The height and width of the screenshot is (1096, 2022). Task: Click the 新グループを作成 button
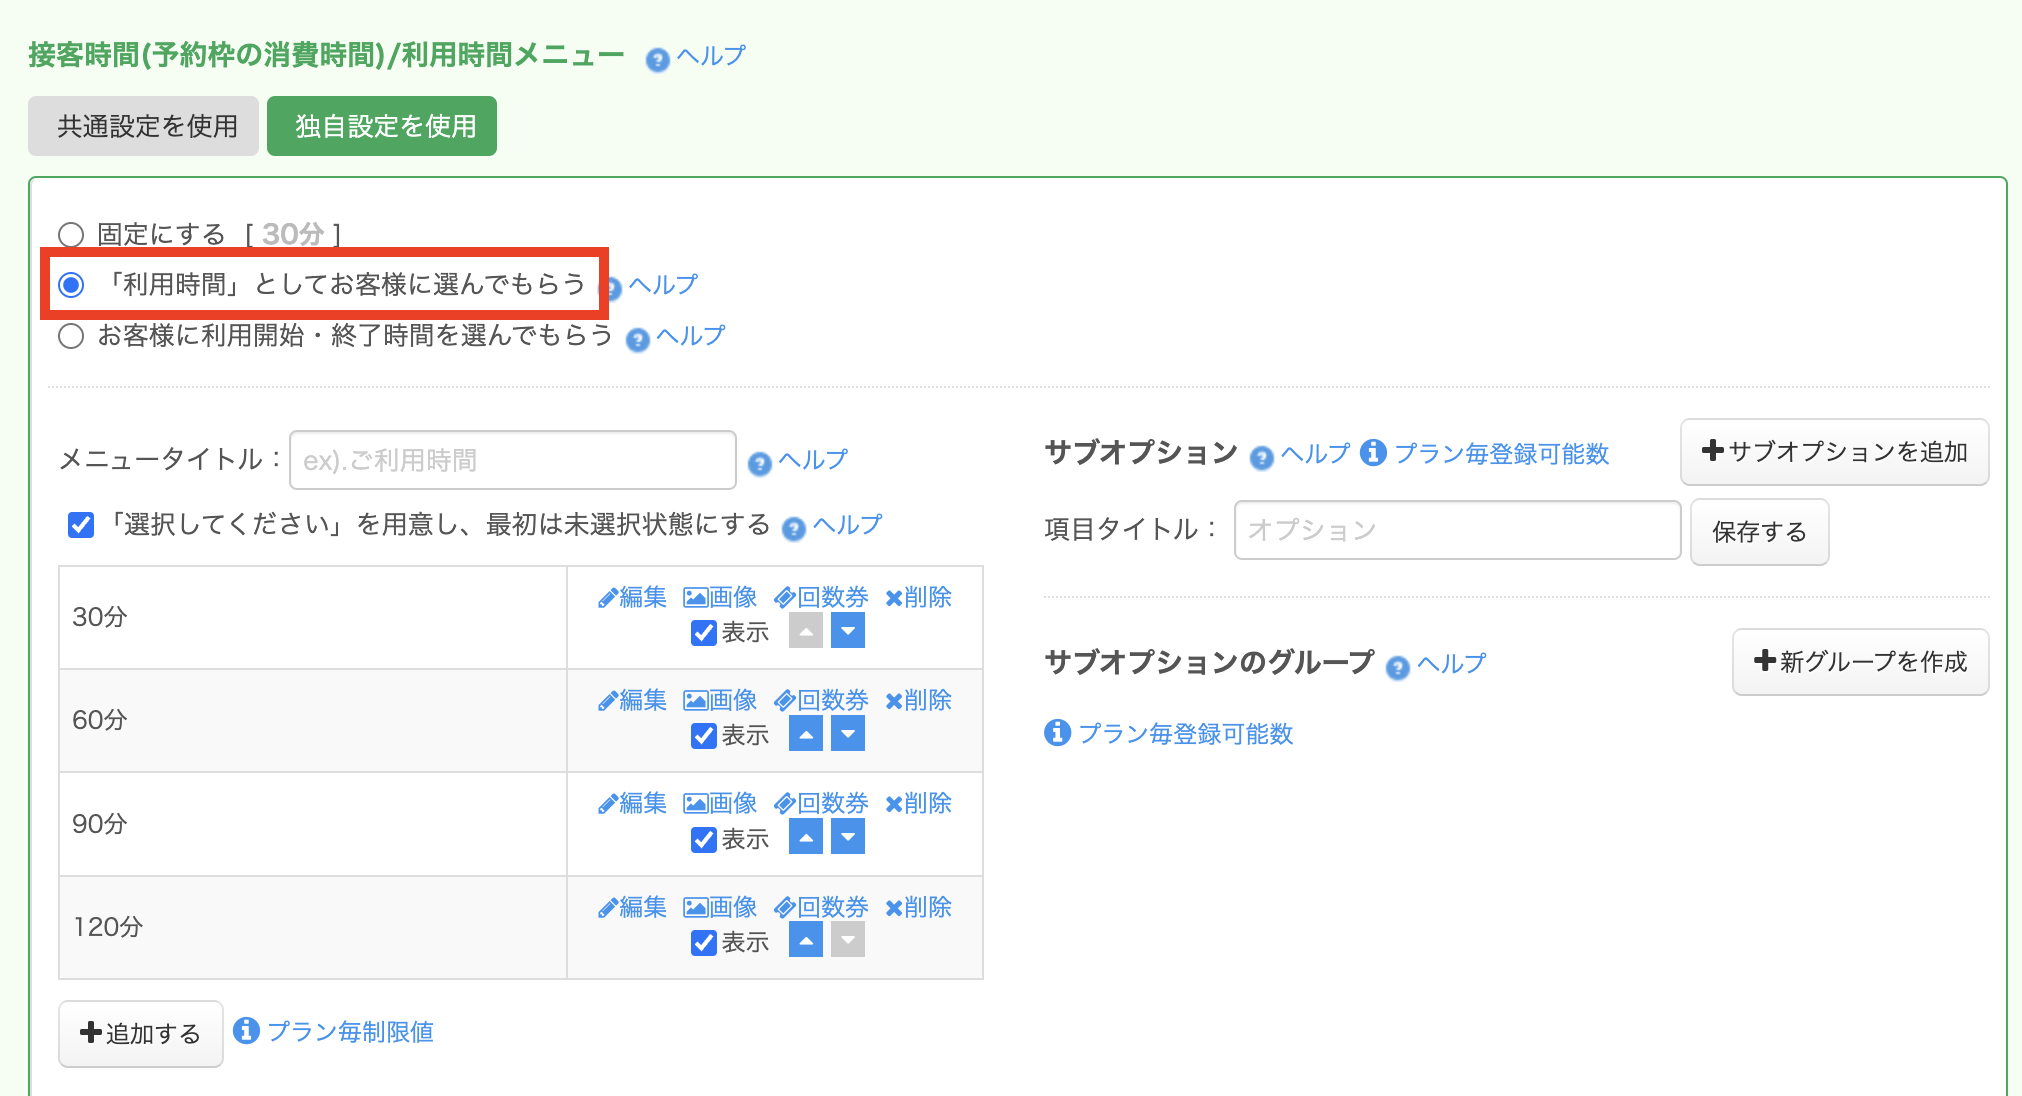tap(1860, 662)
